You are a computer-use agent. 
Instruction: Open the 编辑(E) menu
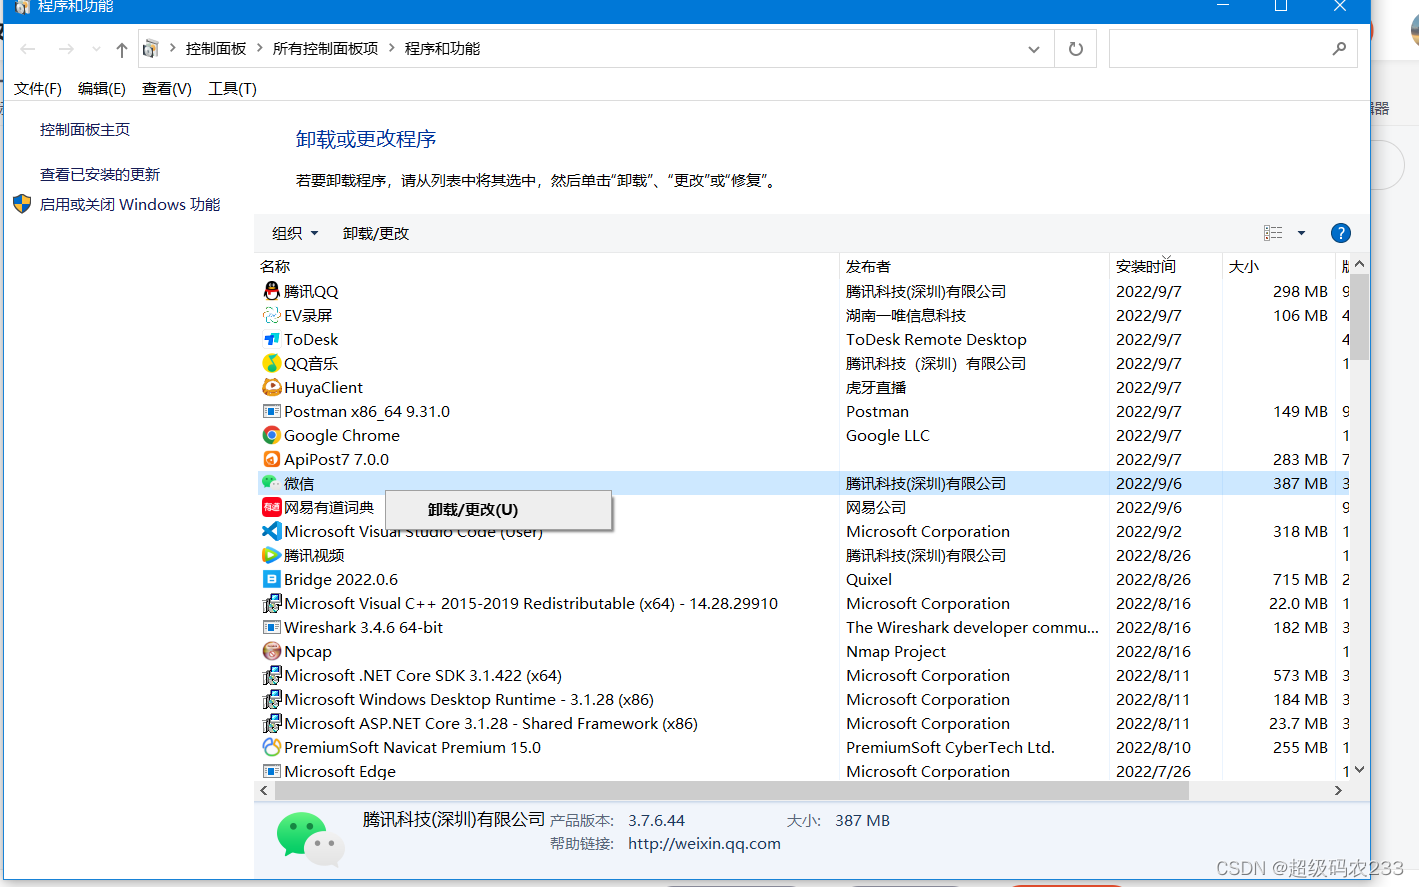102,89
